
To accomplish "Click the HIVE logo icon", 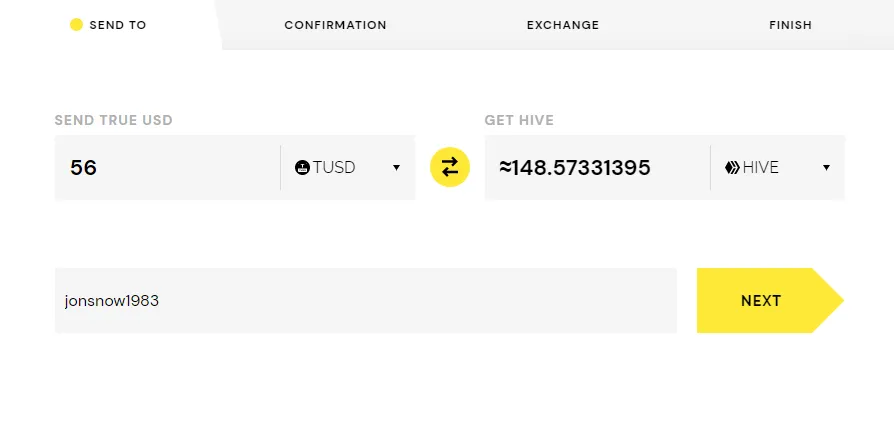I will (x=732, y=168).
